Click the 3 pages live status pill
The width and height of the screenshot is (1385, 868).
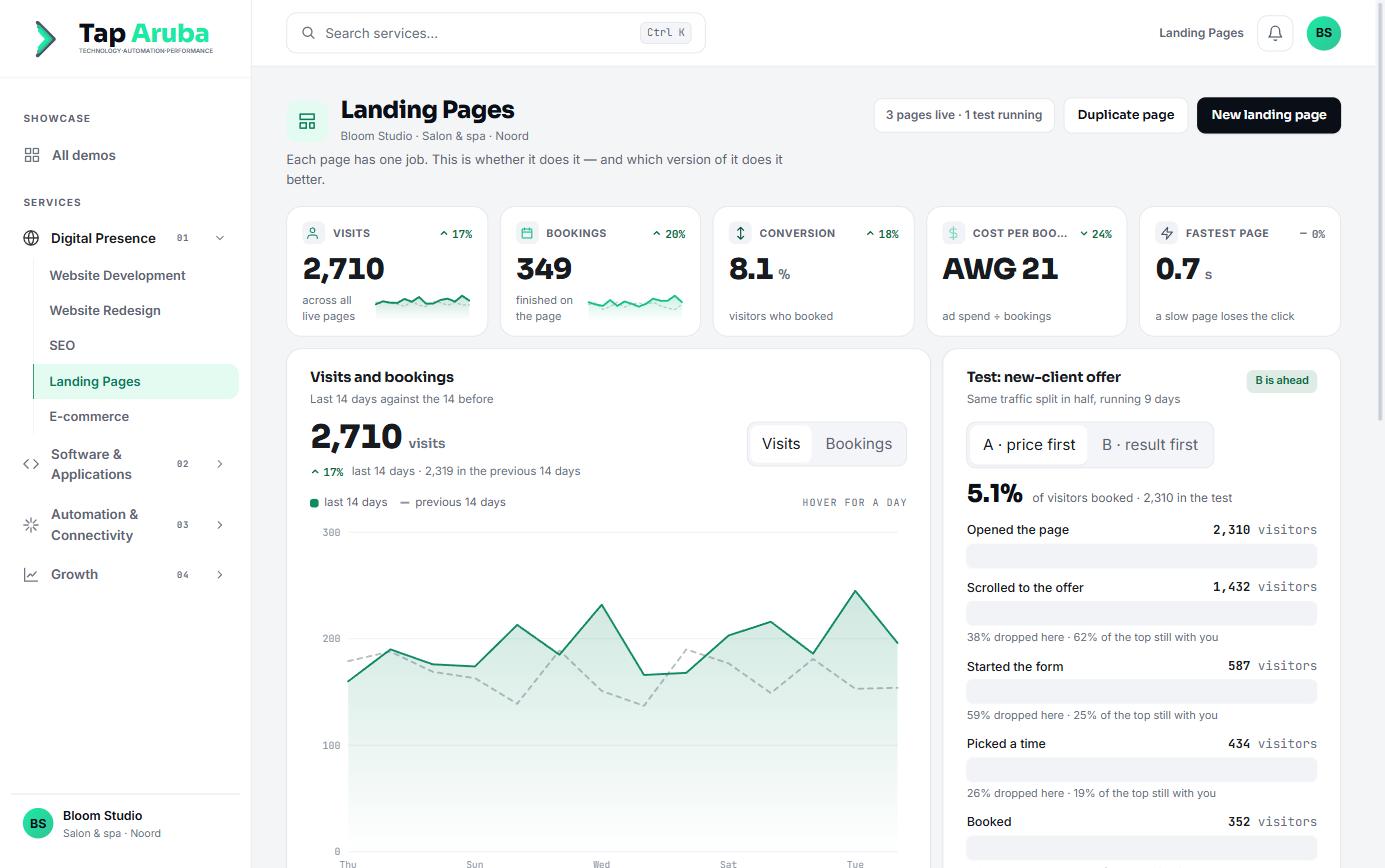(964, 115)
